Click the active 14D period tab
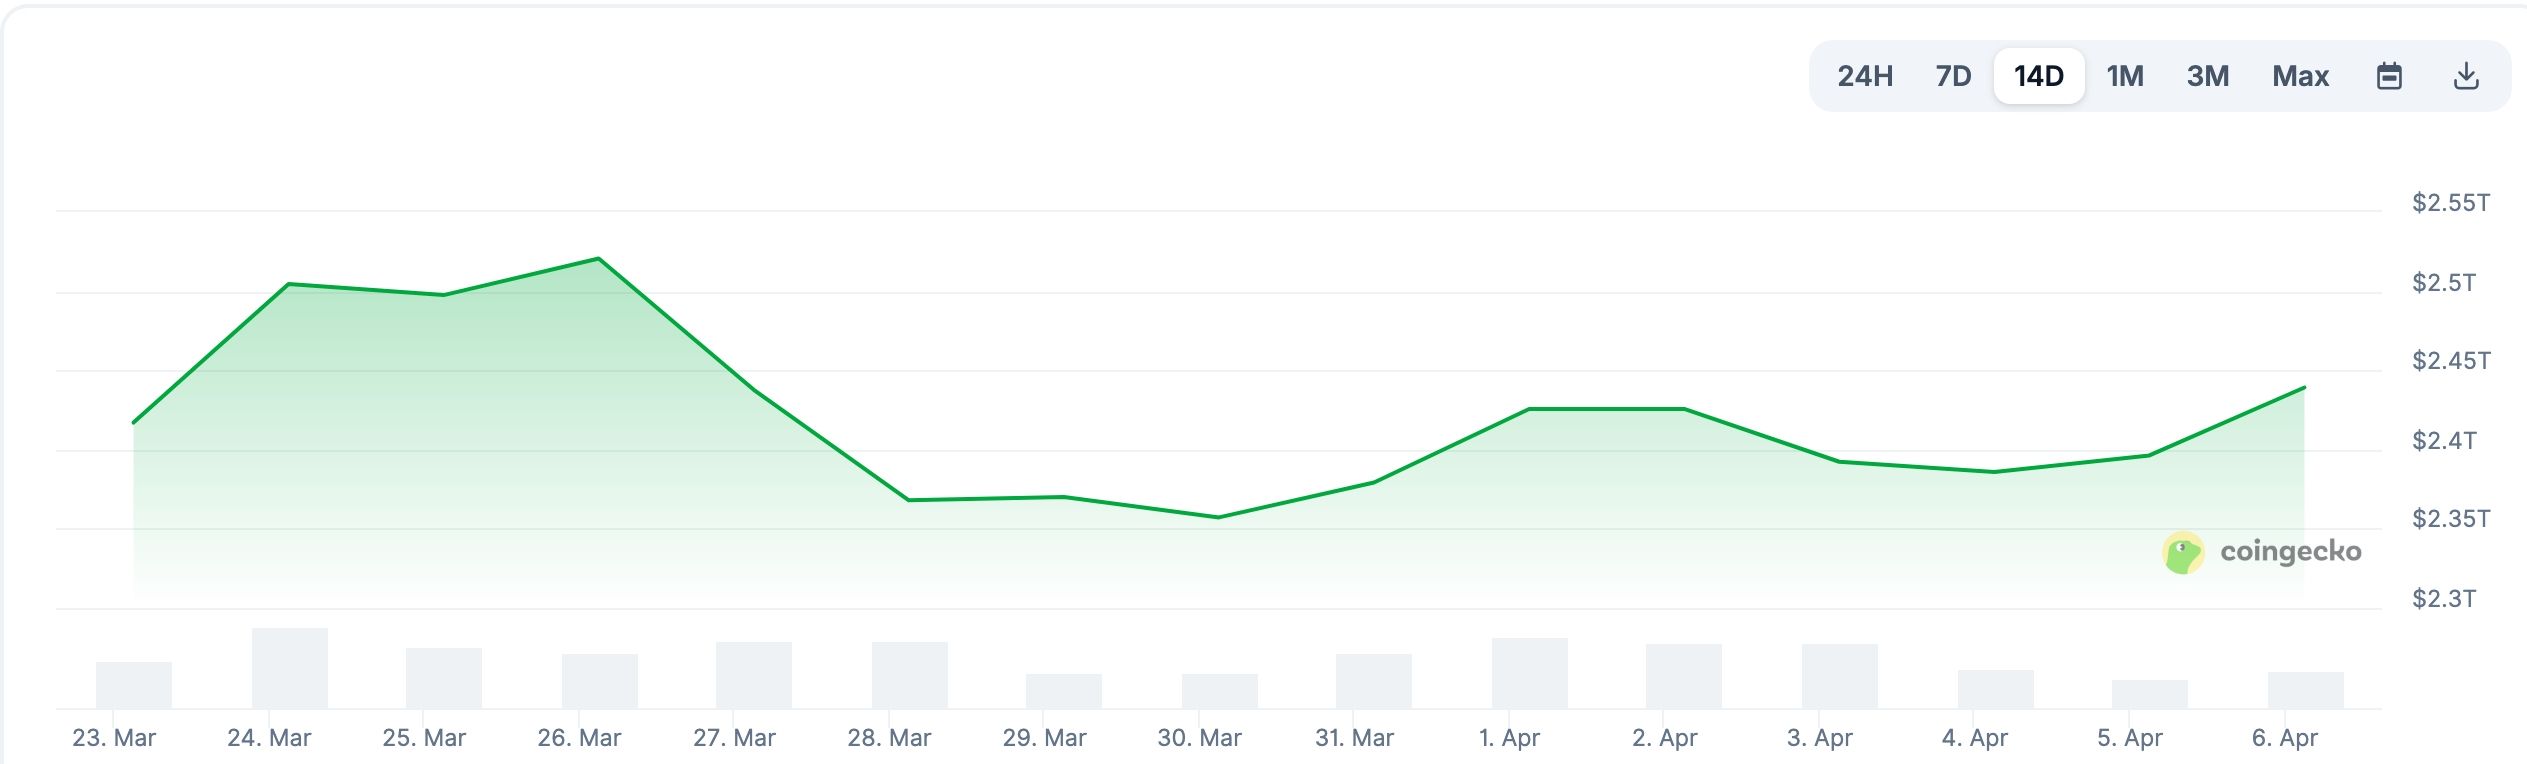2527x764 pixels. tap(2040, 75)
